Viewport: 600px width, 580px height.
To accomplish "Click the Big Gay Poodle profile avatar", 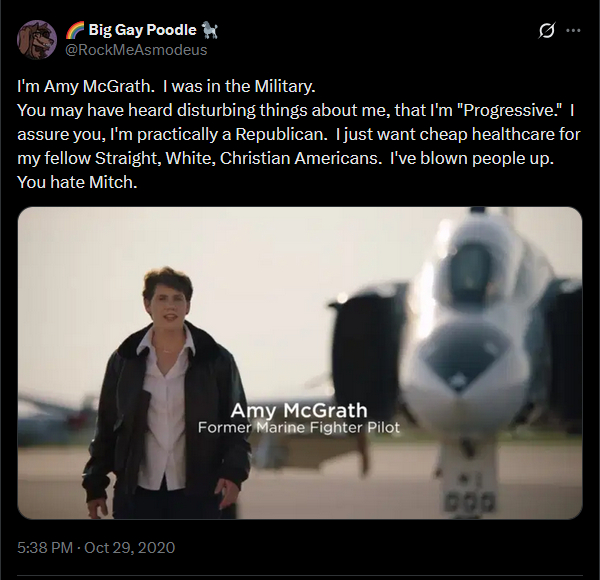I will click(37, 39).
